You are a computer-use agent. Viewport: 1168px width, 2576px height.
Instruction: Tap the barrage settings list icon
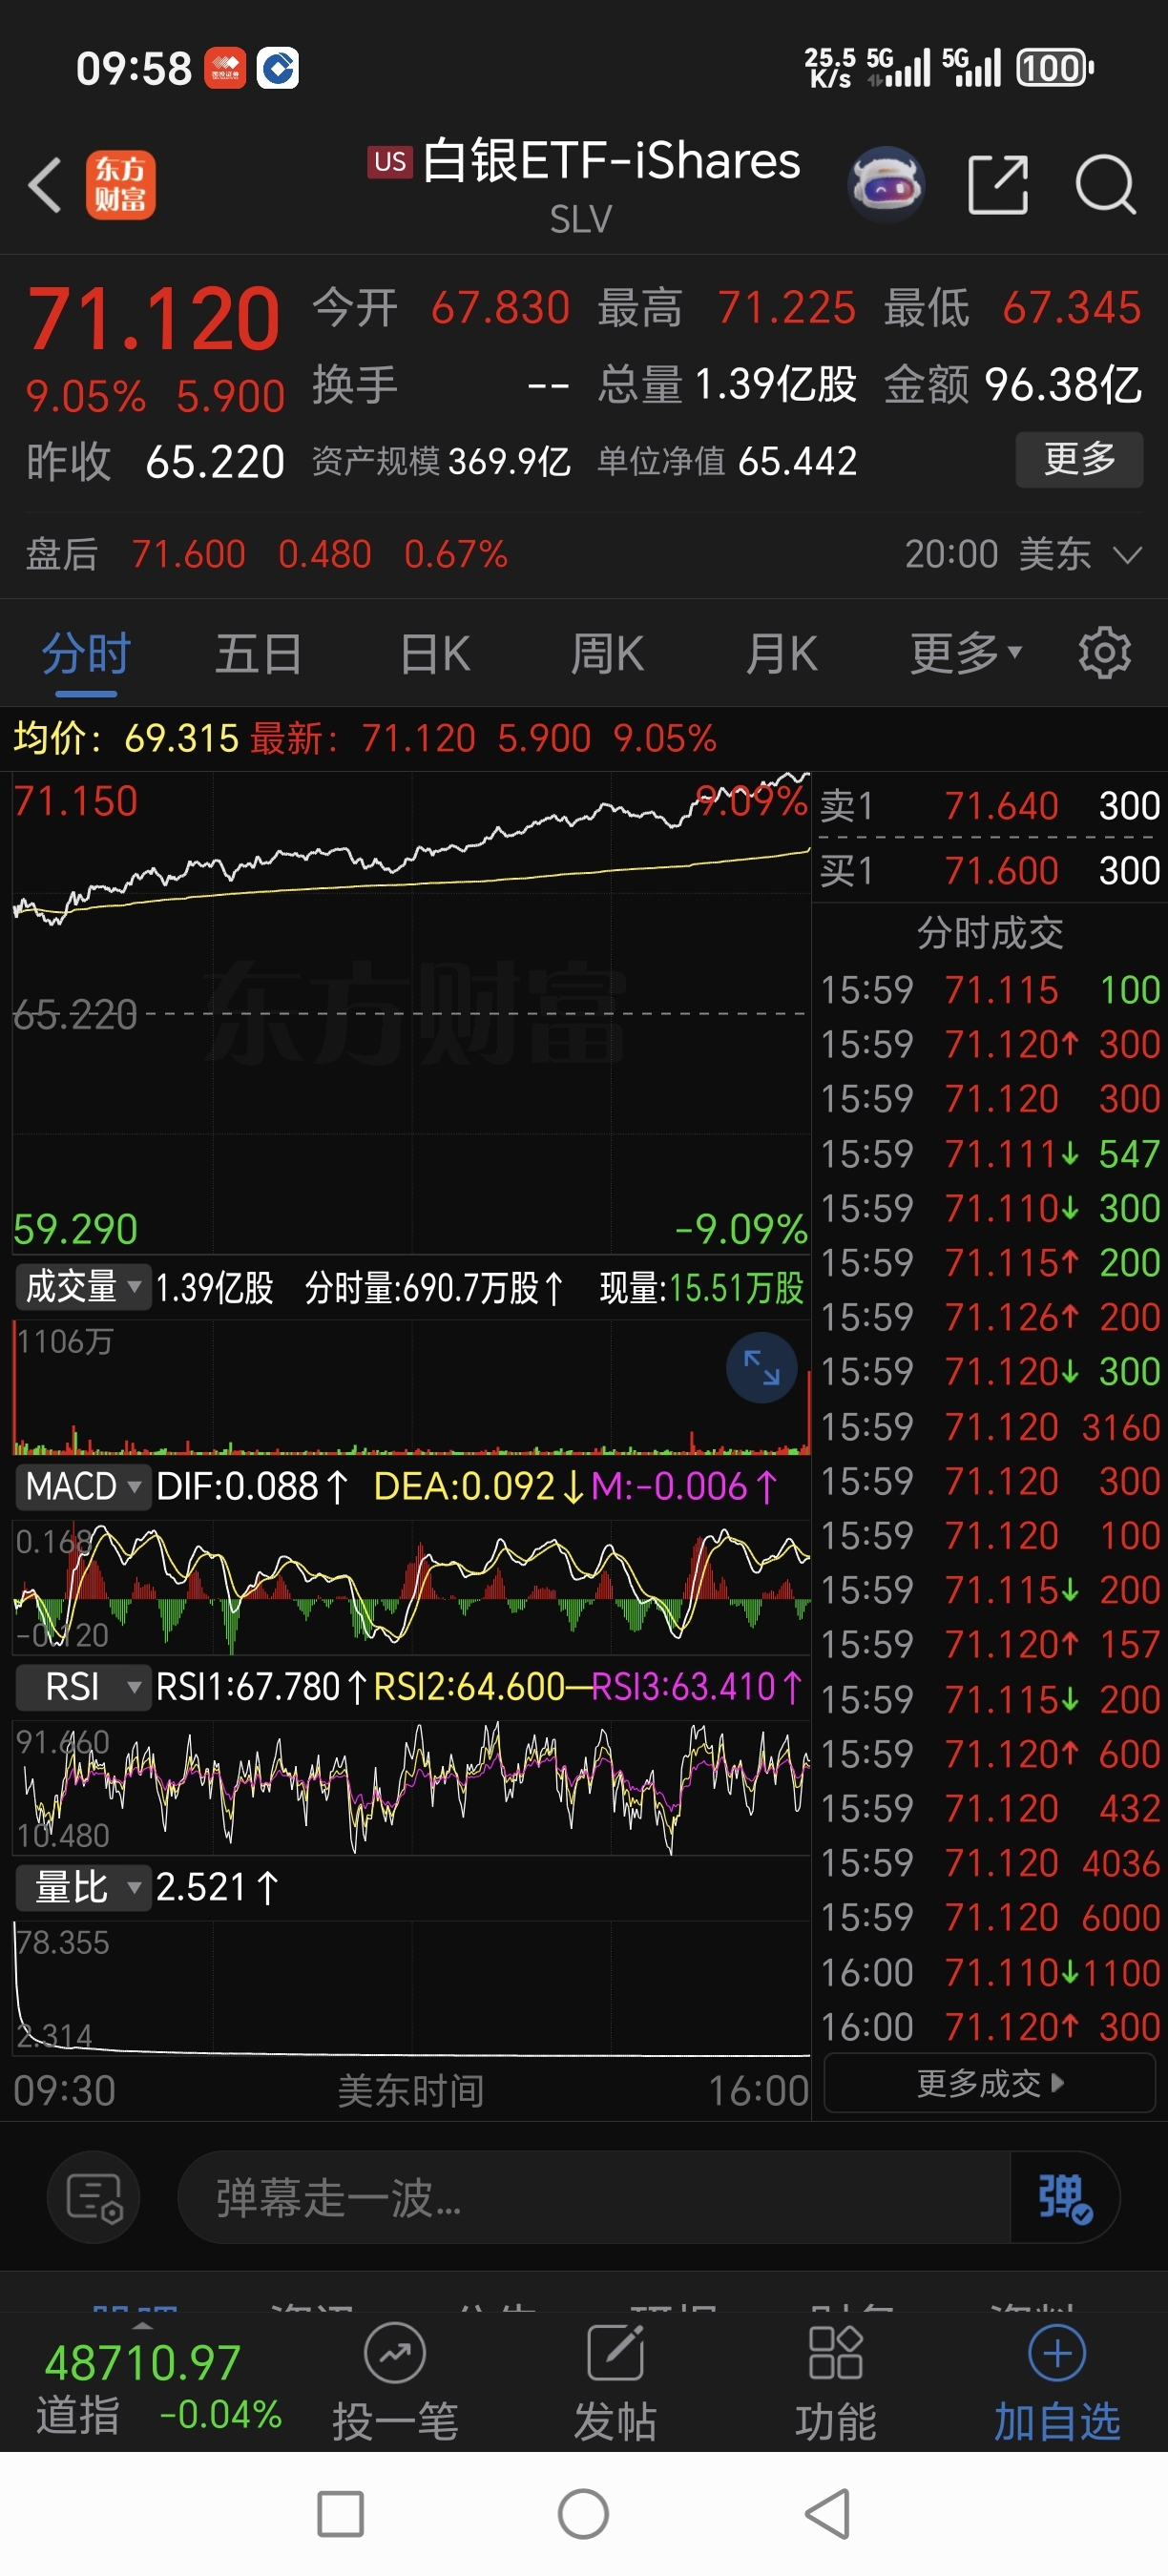pyautogui.click(x=94, y=2198)
